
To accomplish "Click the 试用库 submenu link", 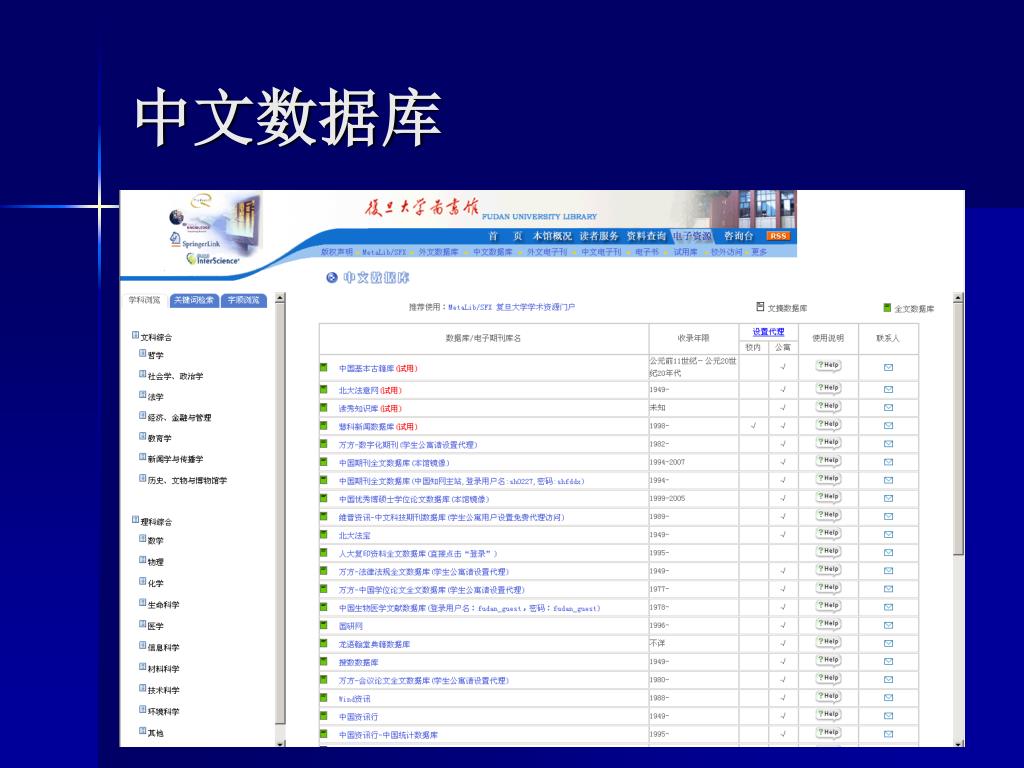I will click(686, 252).
